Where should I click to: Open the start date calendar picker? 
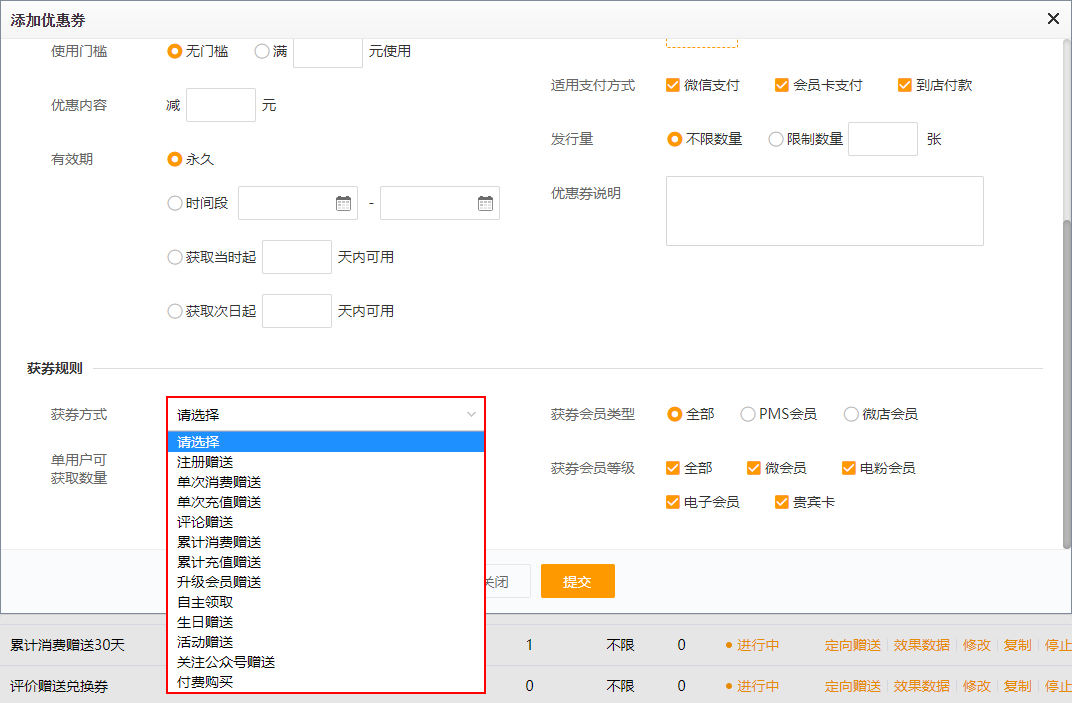pos(344,203)
